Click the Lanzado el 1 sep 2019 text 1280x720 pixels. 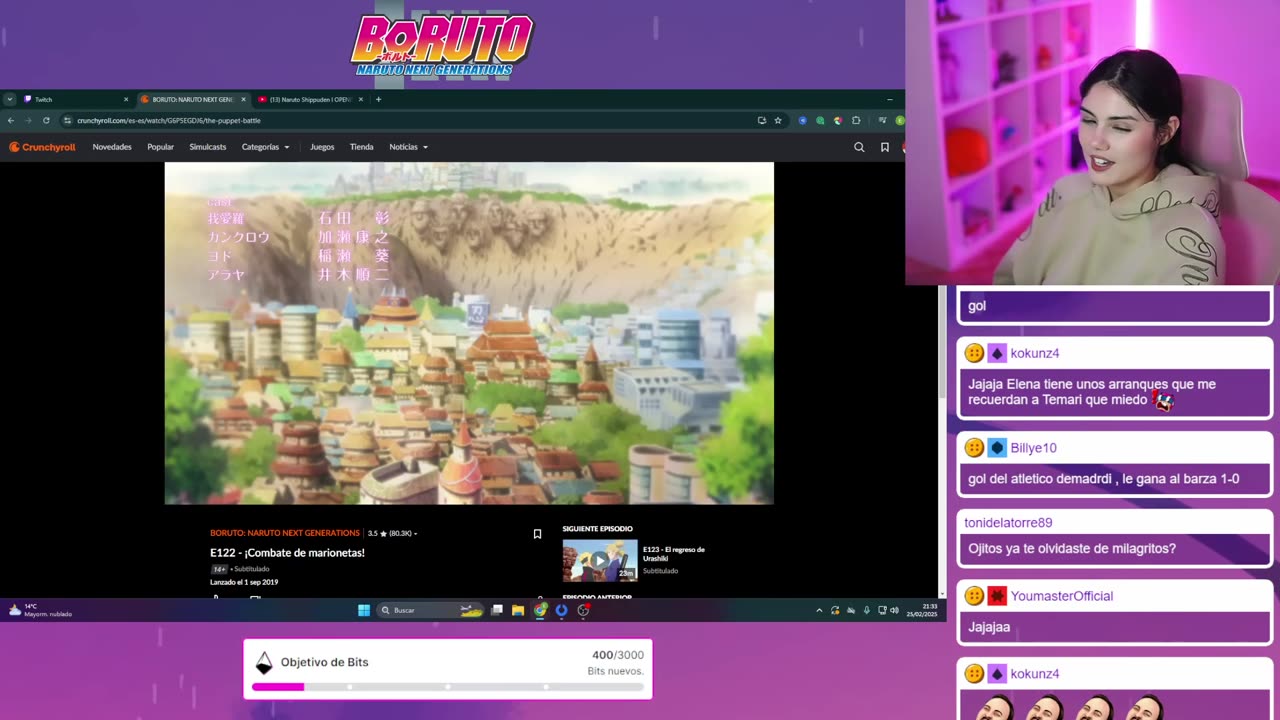pos(244,582)
